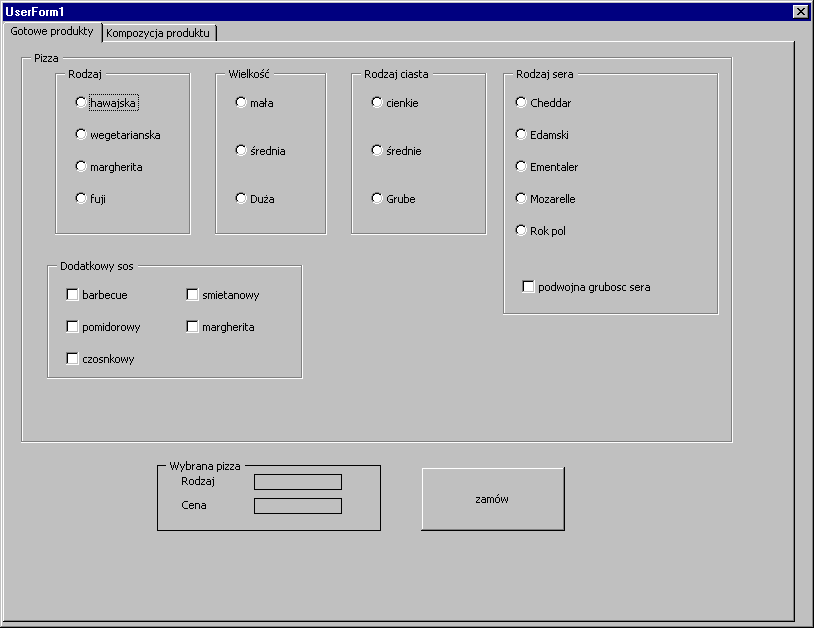Choose Grube dough option
The image size is (814, 628).
click(377, 198)
